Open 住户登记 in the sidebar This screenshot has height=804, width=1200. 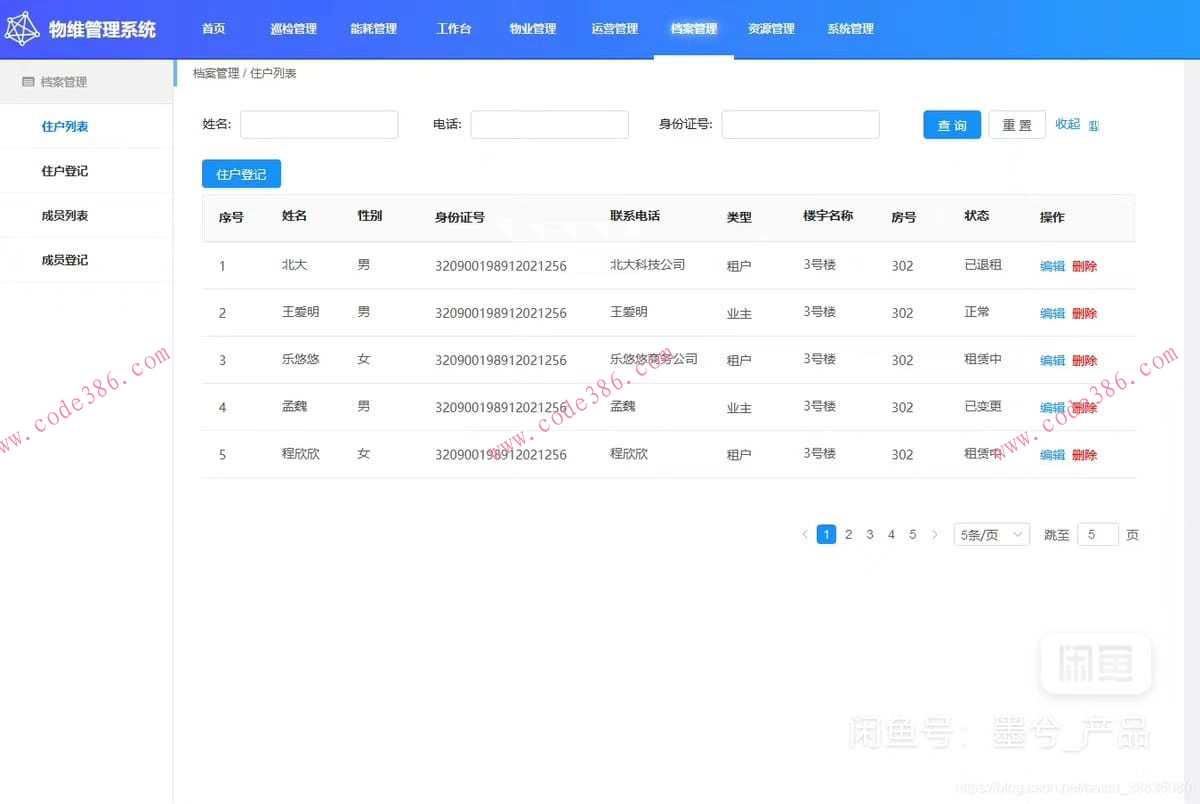point(65,170)
